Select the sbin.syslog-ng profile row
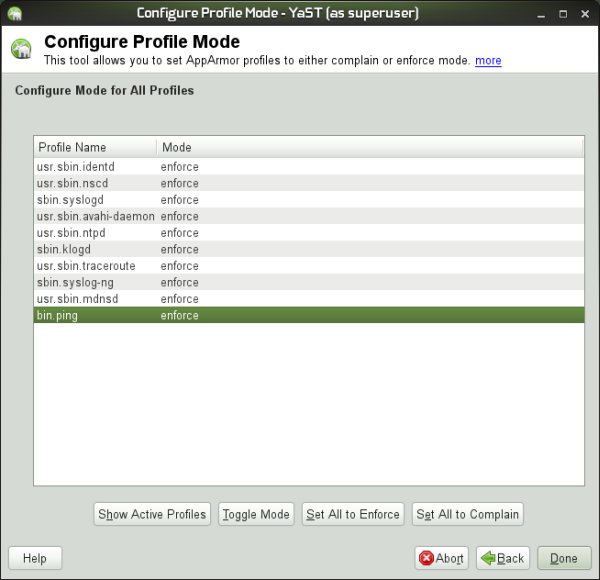This screenshot has height=580, width=600. (x=309, y=282)
